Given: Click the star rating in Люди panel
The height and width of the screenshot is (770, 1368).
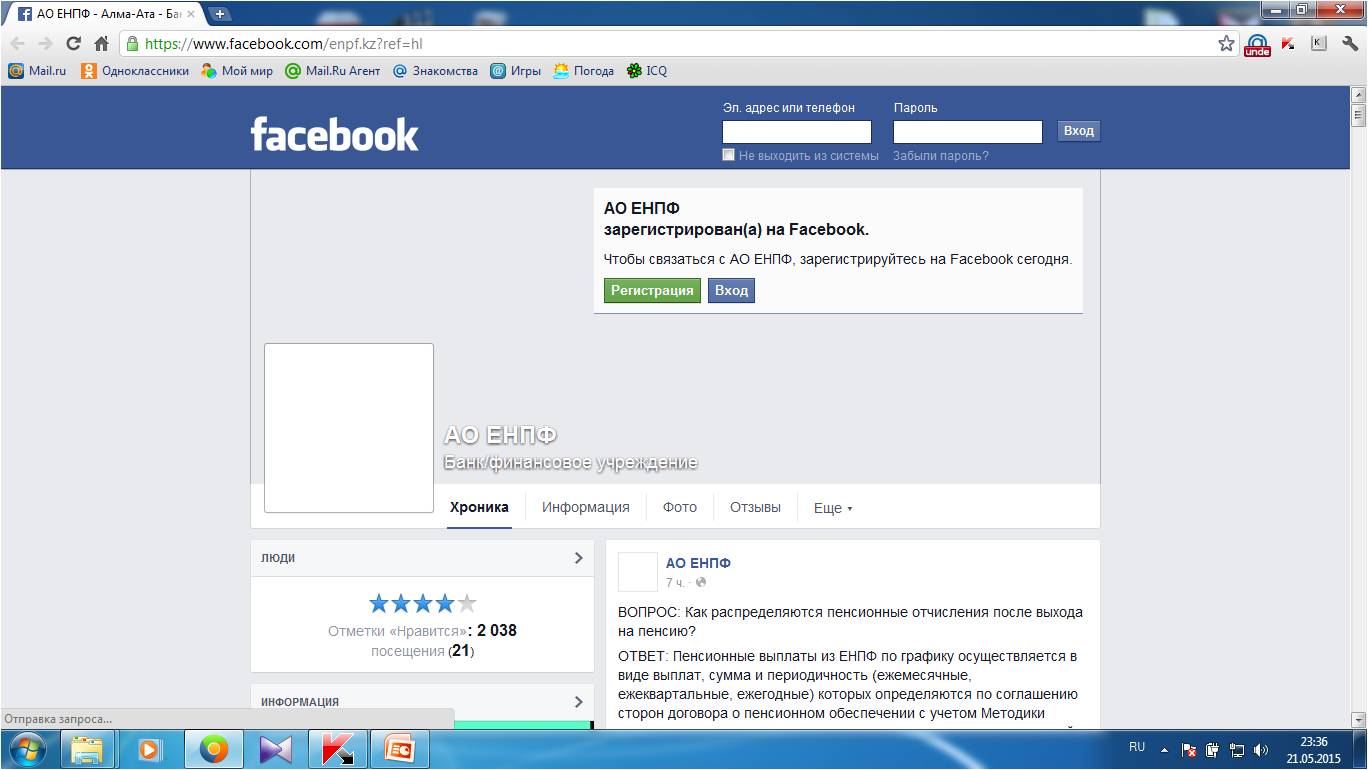Looking at the screenshot, I should 422,603.
